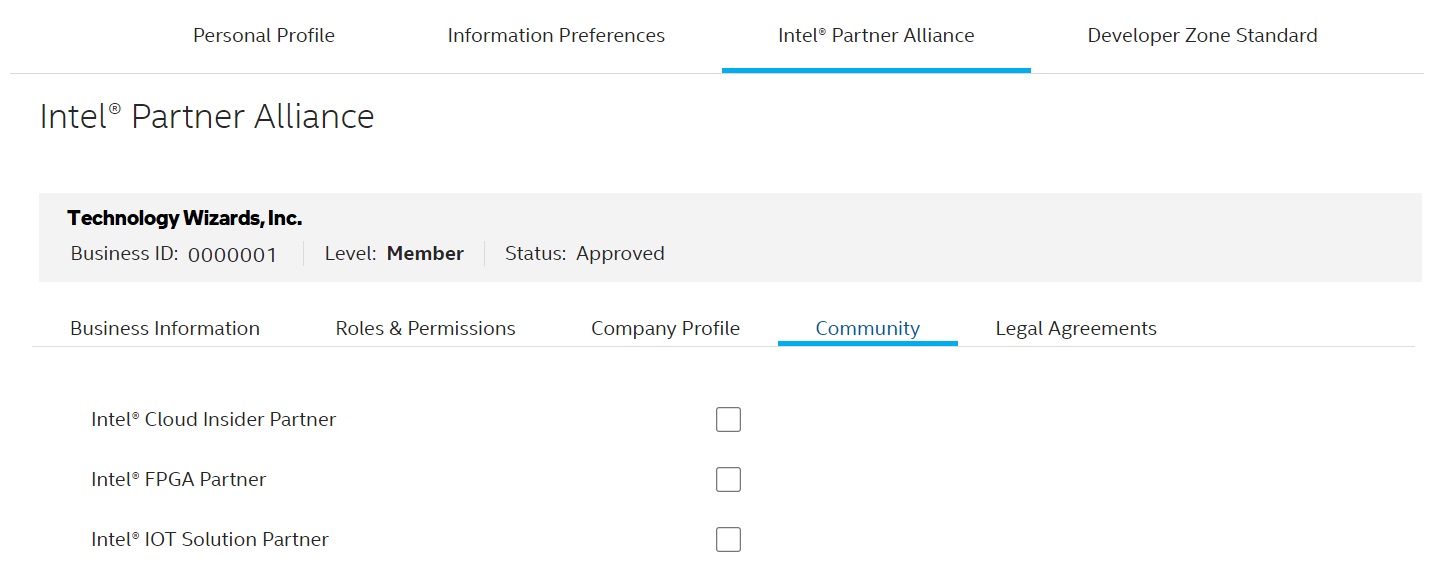1443x586 pixels.
Task: Tick the Intel FPGA Partner checkbox
Action: (728, 480)
